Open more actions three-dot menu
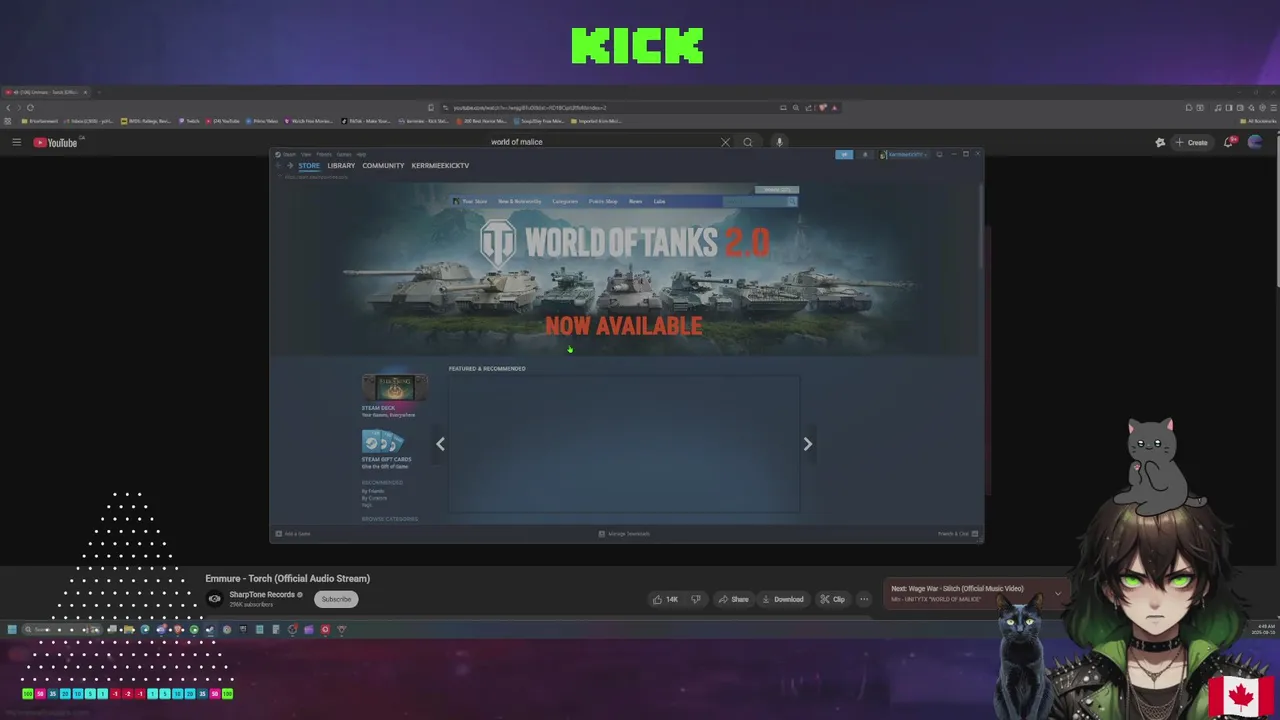1280x720 pixels. pyautogui.click(x=864, y=599)
